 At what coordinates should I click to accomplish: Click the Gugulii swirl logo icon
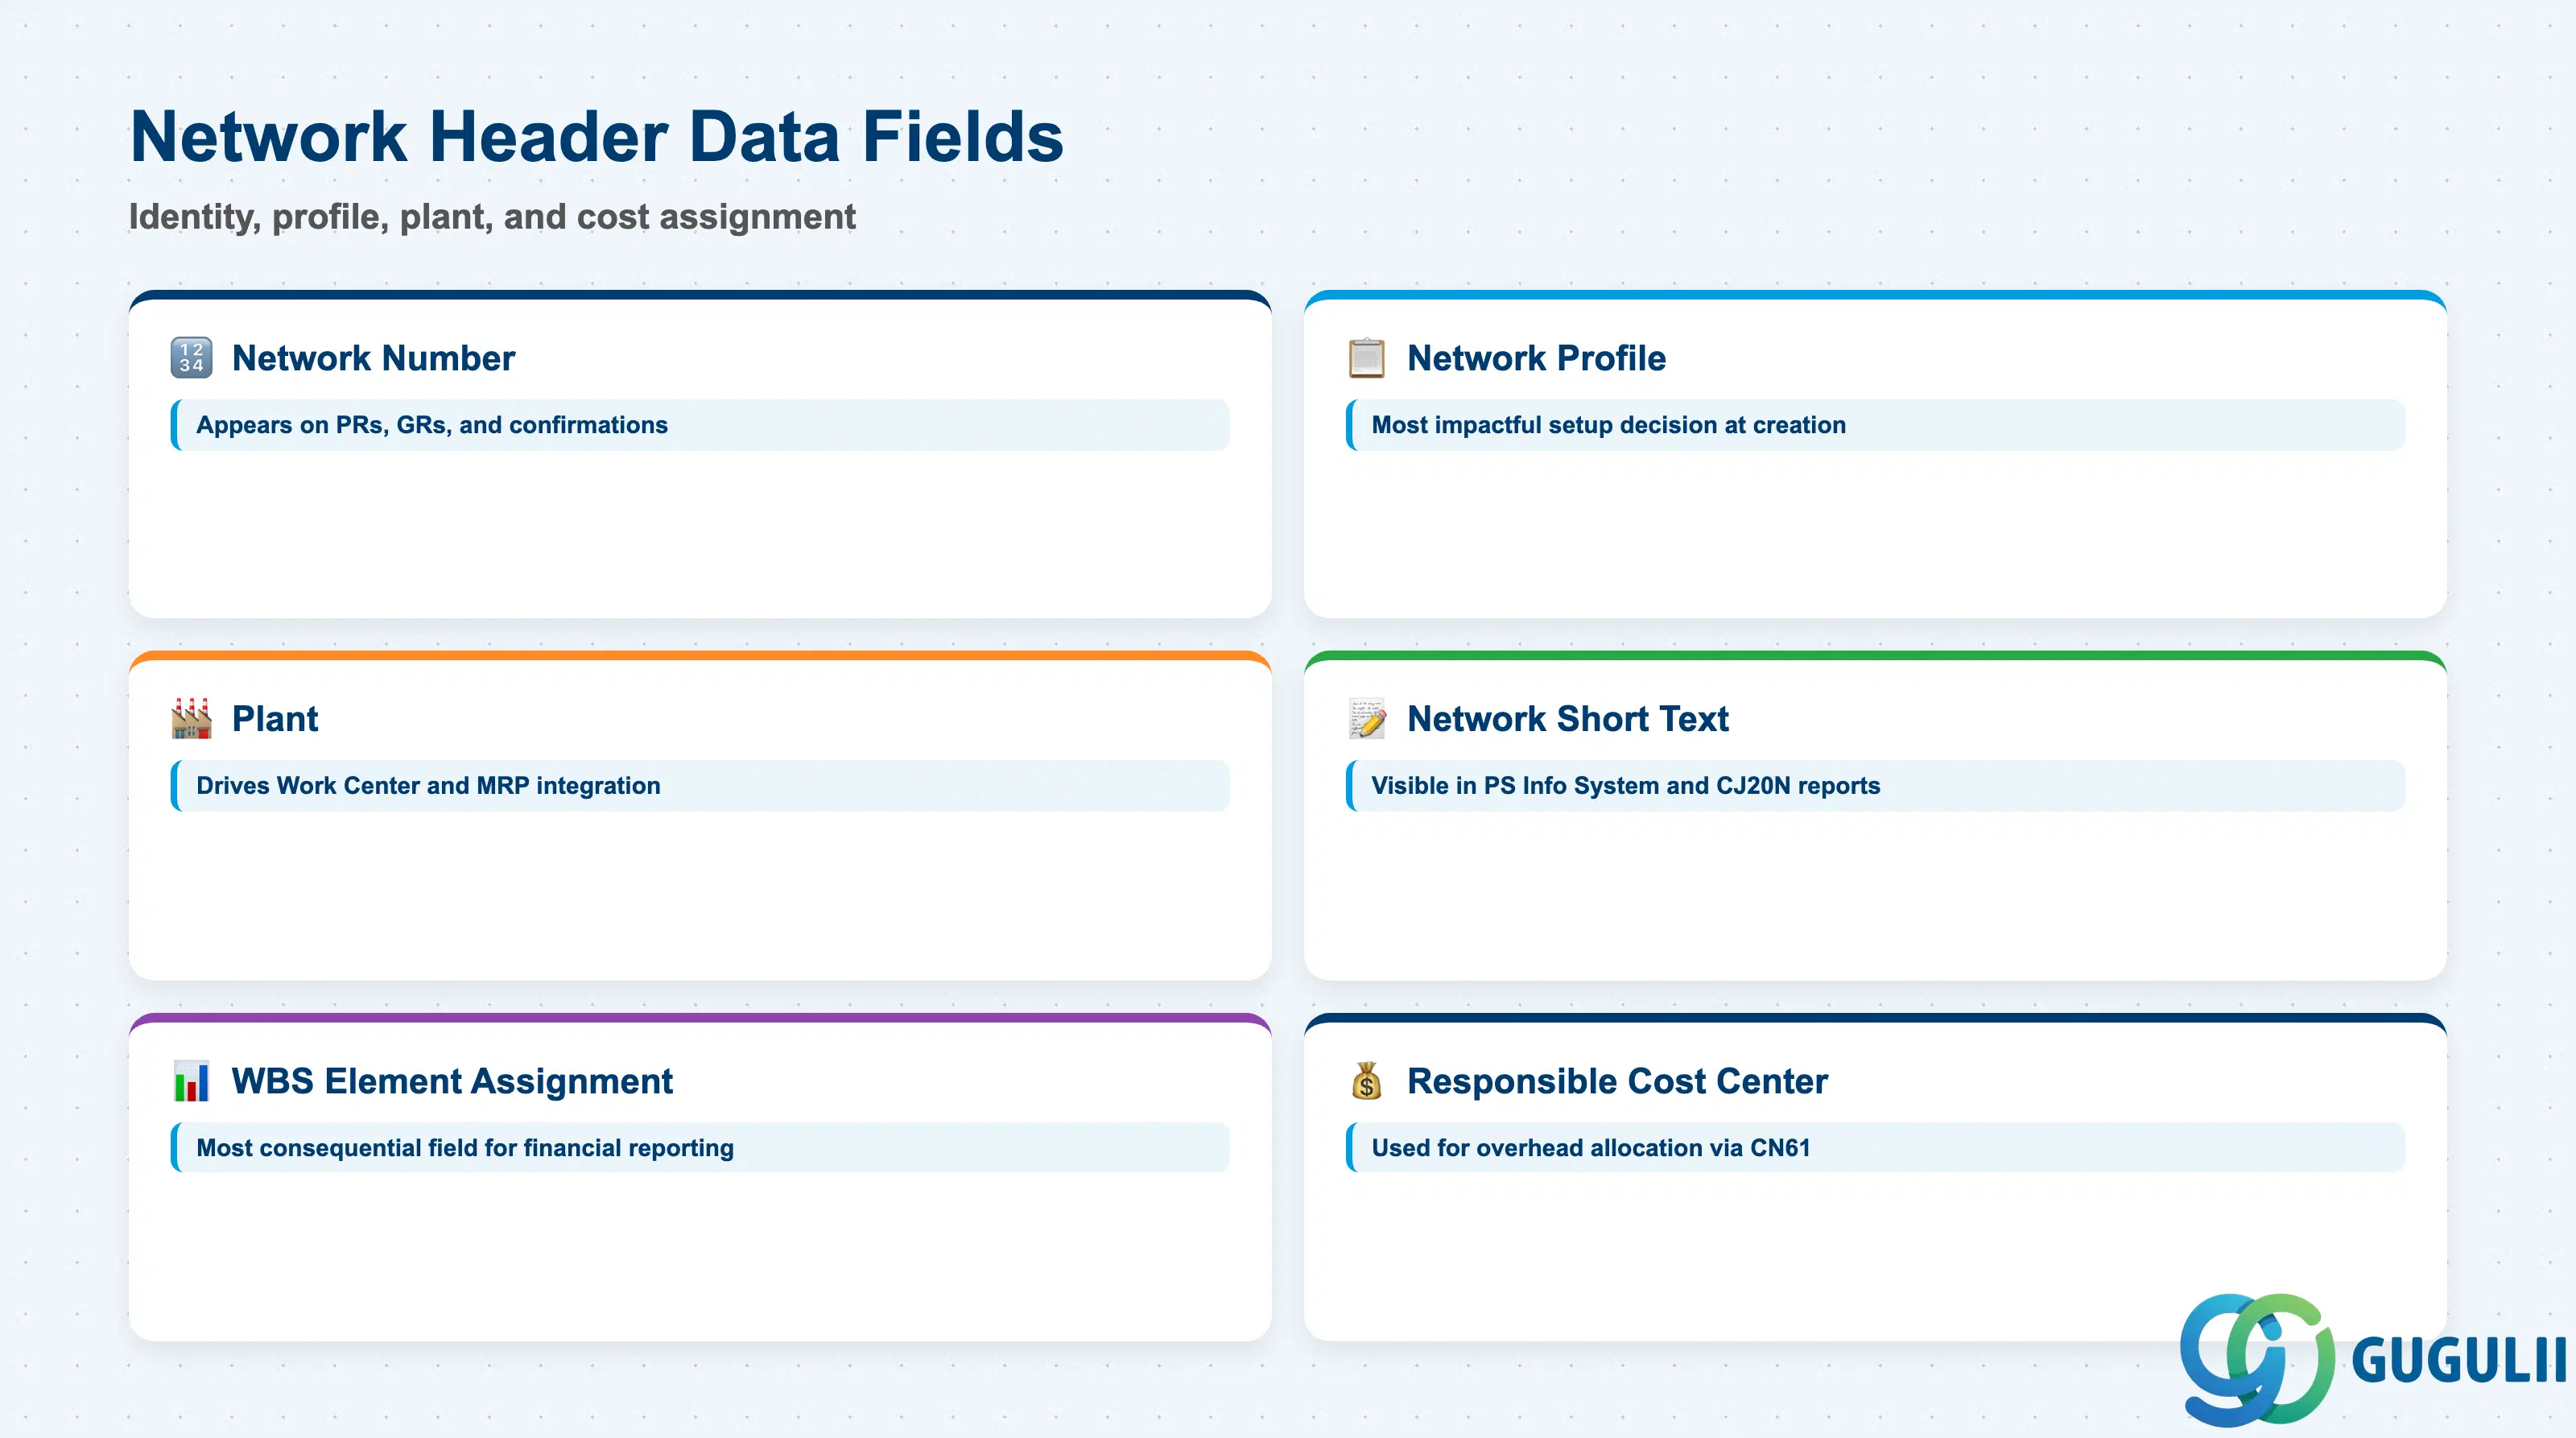click(x=2257, y=1359)
